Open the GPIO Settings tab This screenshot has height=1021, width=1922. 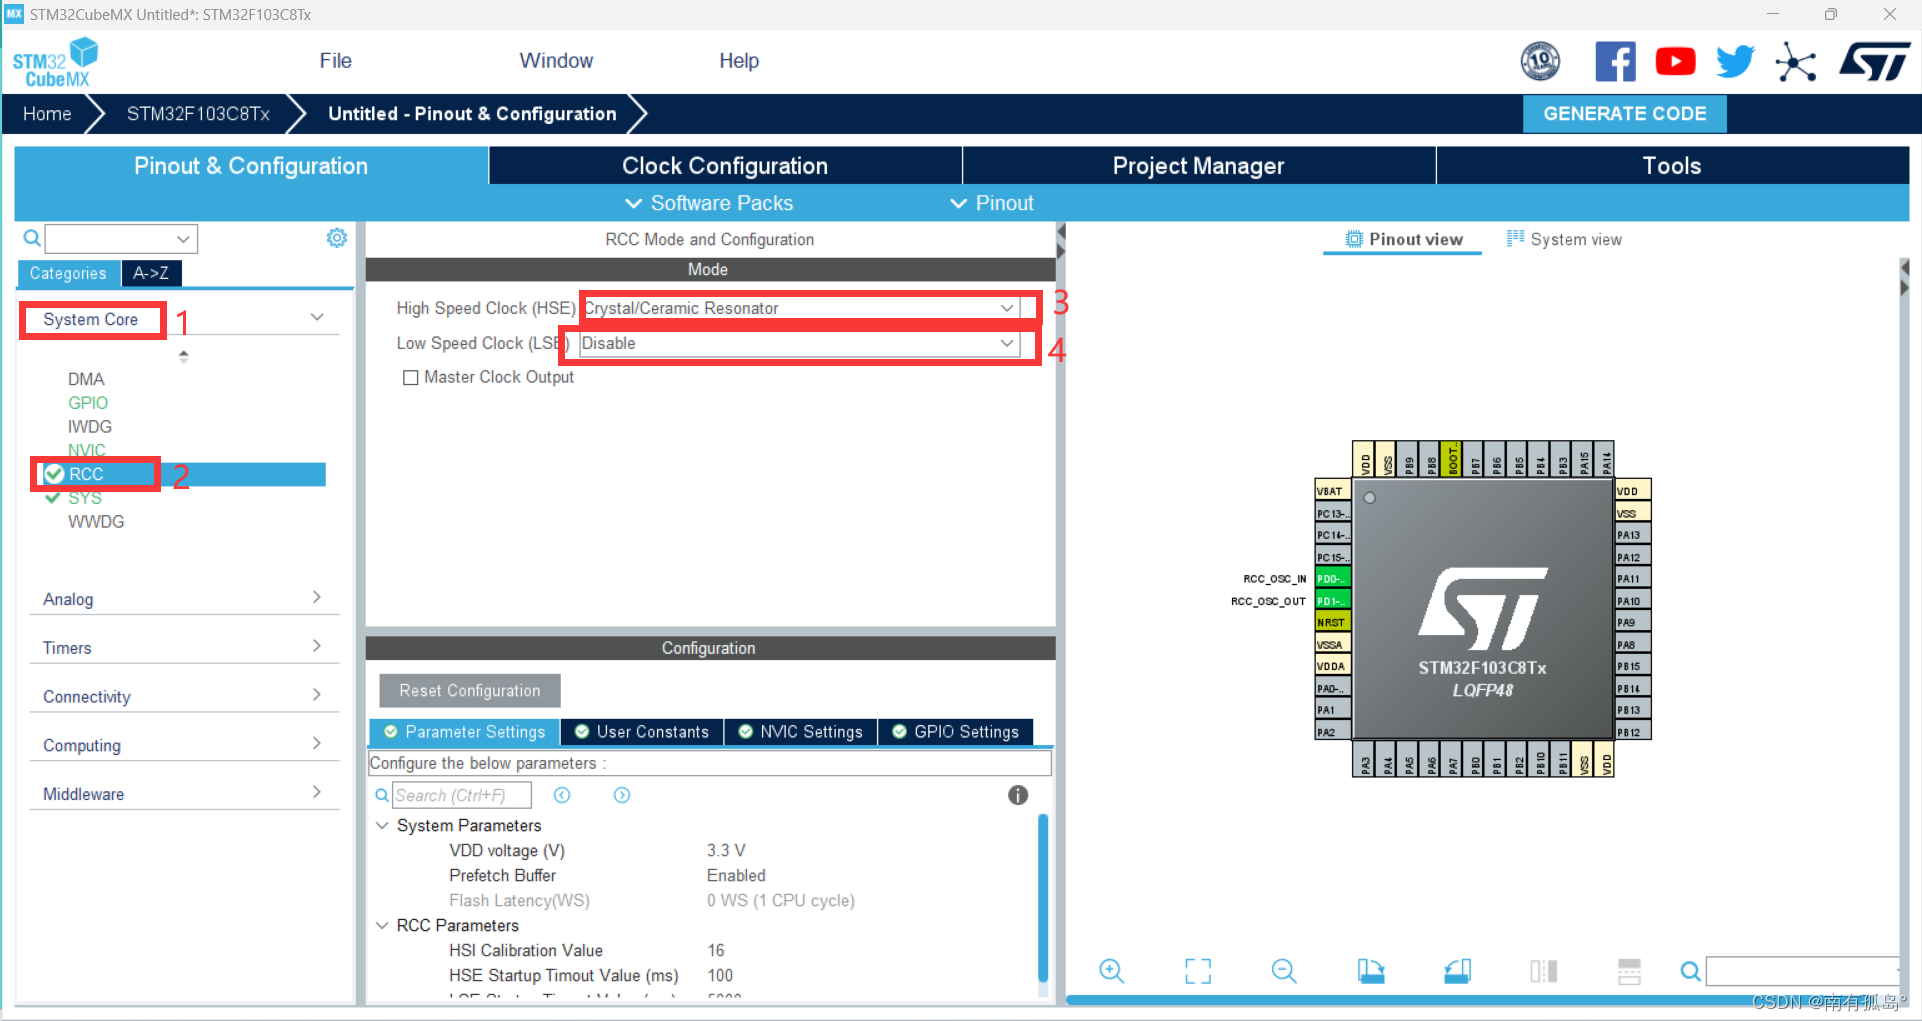coord(956,732)
